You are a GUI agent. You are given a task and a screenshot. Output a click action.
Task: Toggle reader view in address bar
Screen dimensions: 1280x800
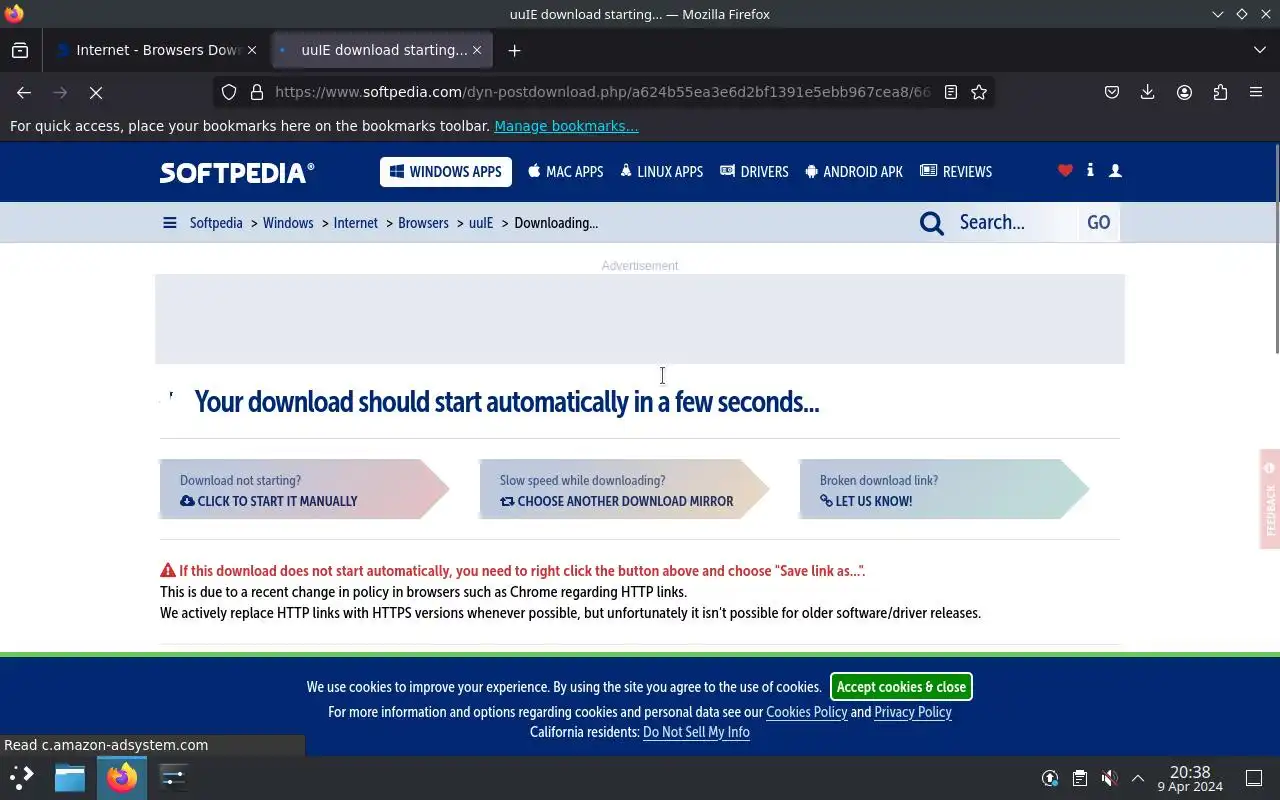pyautogui.click(x=951, y=92)
